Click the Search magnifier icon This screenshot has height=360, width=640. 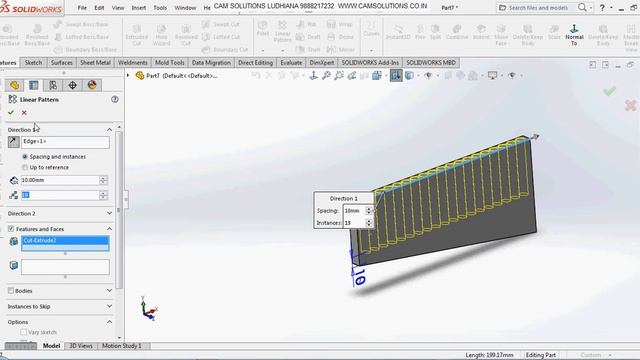(582, 7)
